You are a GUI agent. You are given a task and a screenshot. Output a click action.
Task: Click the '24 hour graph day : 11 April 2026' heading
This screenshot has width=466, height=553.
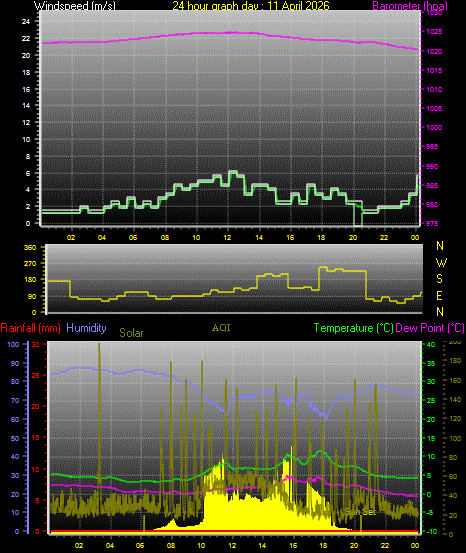point(251,6)
